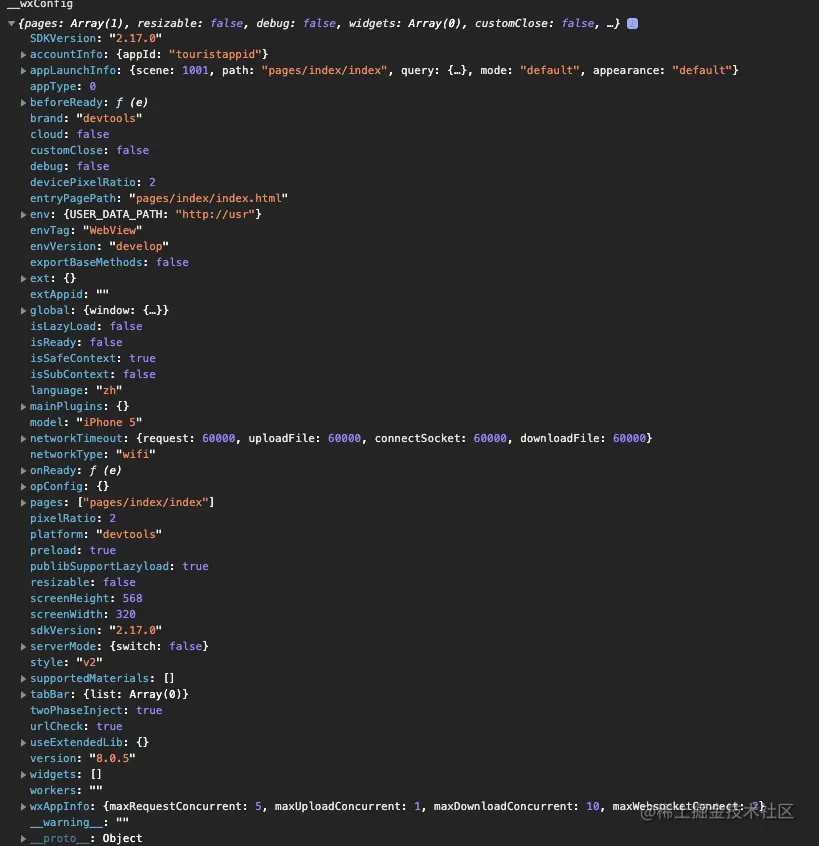
Task: Select the networkType "wifi" value
Action: pyautogui.click(x=135, y=454)
